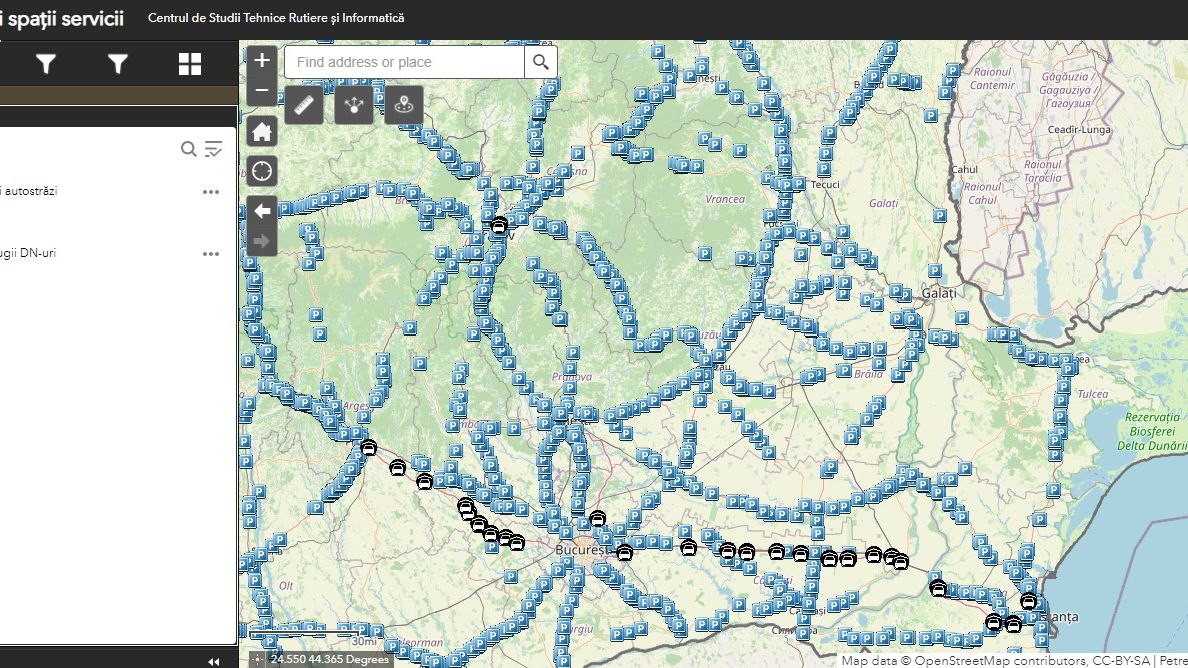Click coordinate toggle icon in status bar

tap(258, 659)
